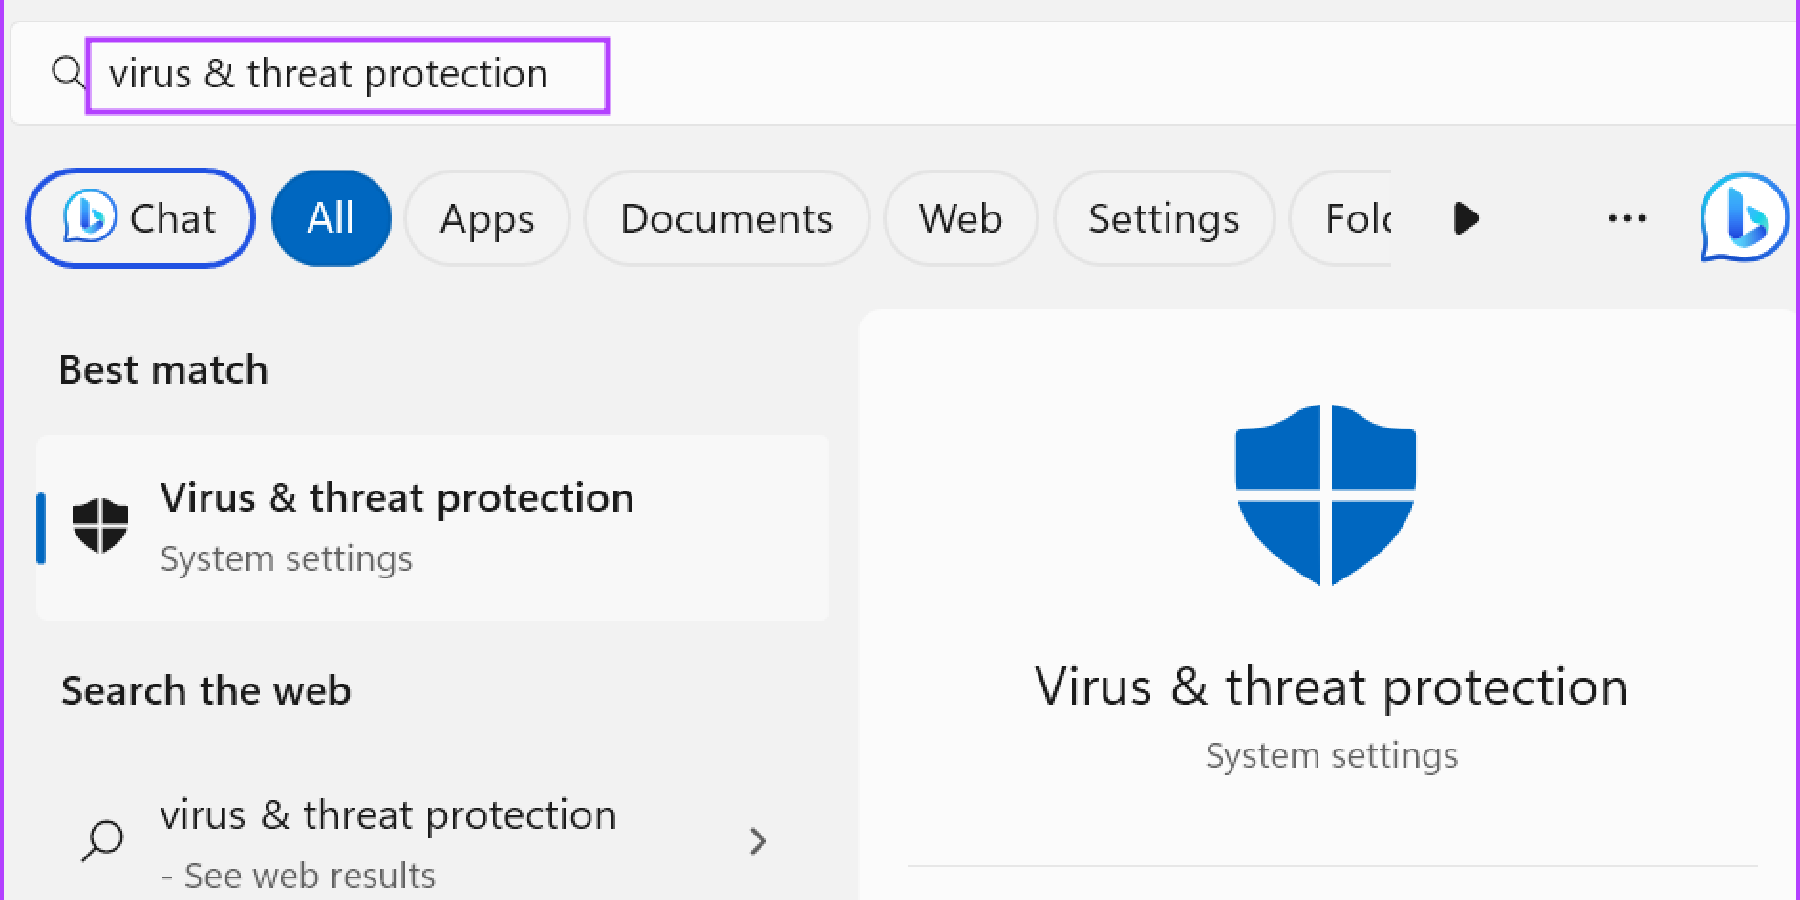Viewport: 1800px width, 900px height.
Task: Click the black shield icon in Best match
Action: point(101,526)
